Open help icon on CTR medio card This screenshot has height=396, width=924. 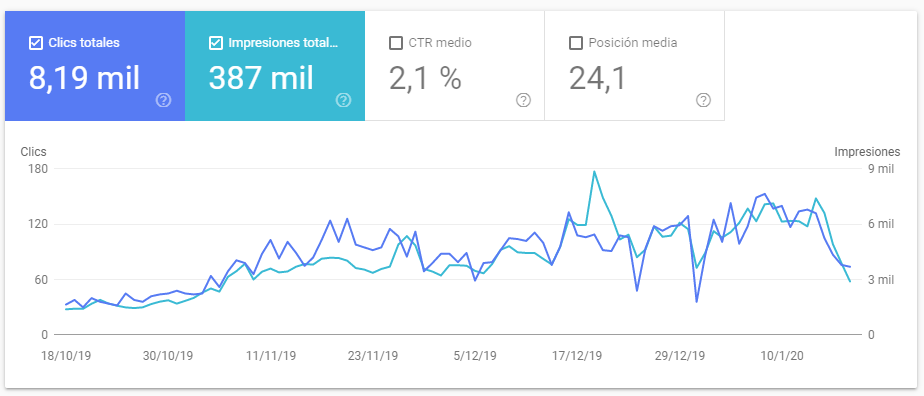(523, 100)
